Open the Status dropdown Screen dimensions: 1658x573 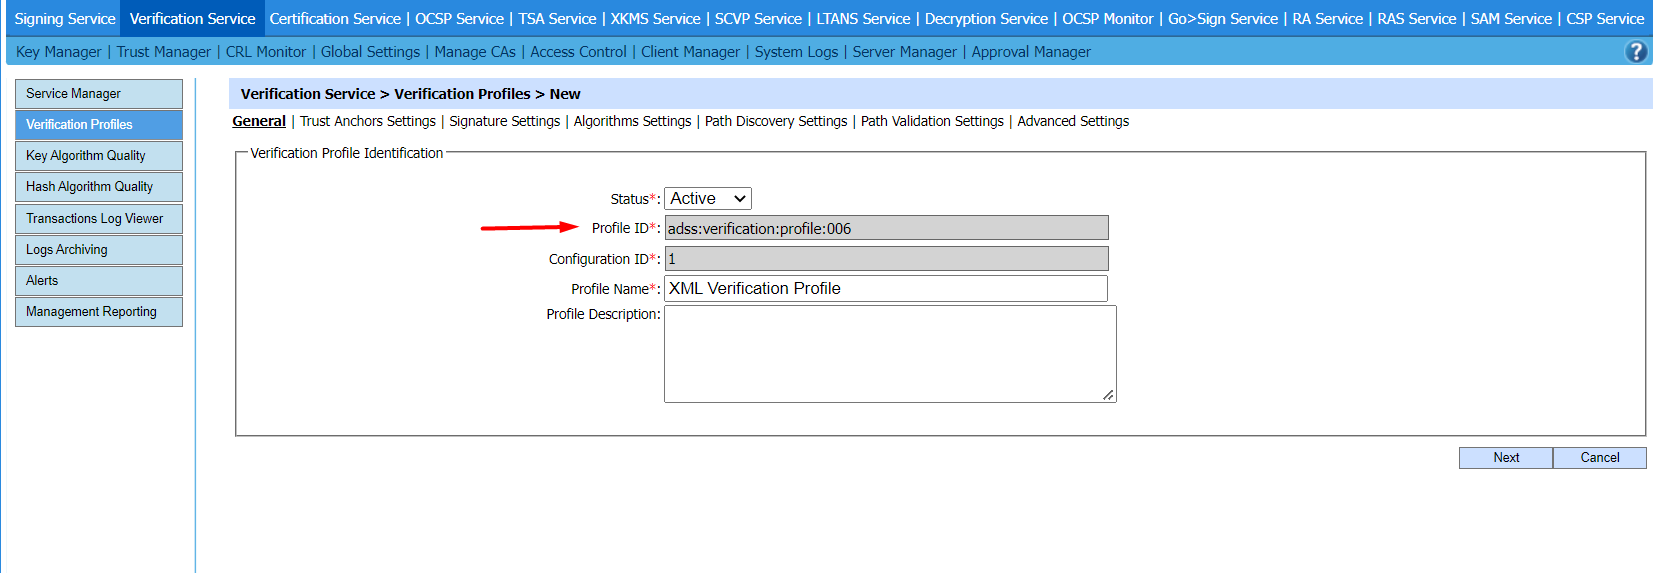707,199
